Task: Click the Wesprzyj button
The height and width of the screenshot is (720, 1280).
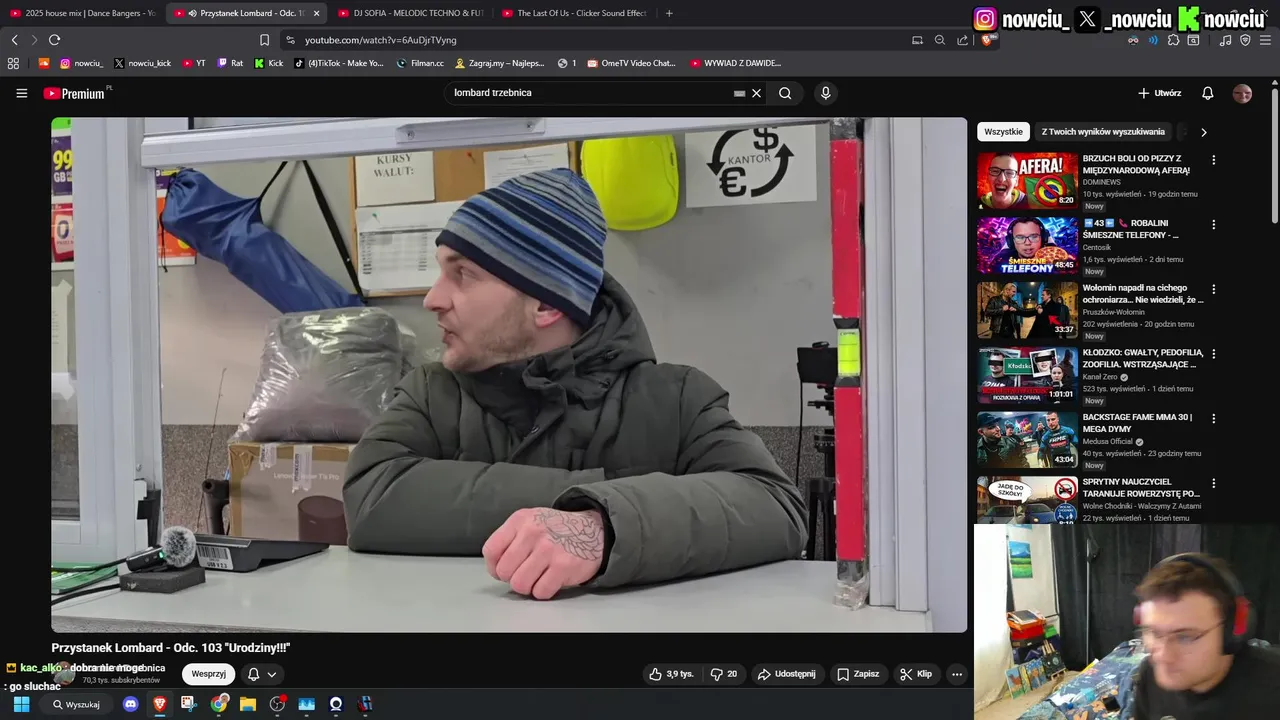Action: pos(208,674)
